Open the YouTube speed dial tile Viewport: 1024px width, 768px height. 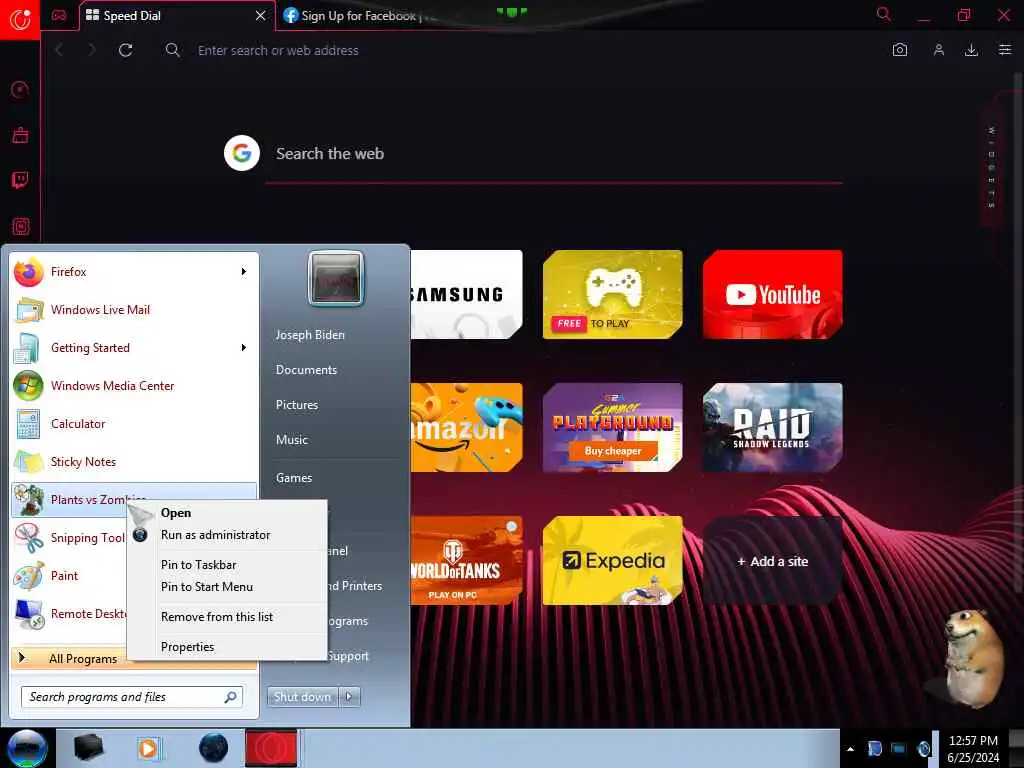click(773, 295)
